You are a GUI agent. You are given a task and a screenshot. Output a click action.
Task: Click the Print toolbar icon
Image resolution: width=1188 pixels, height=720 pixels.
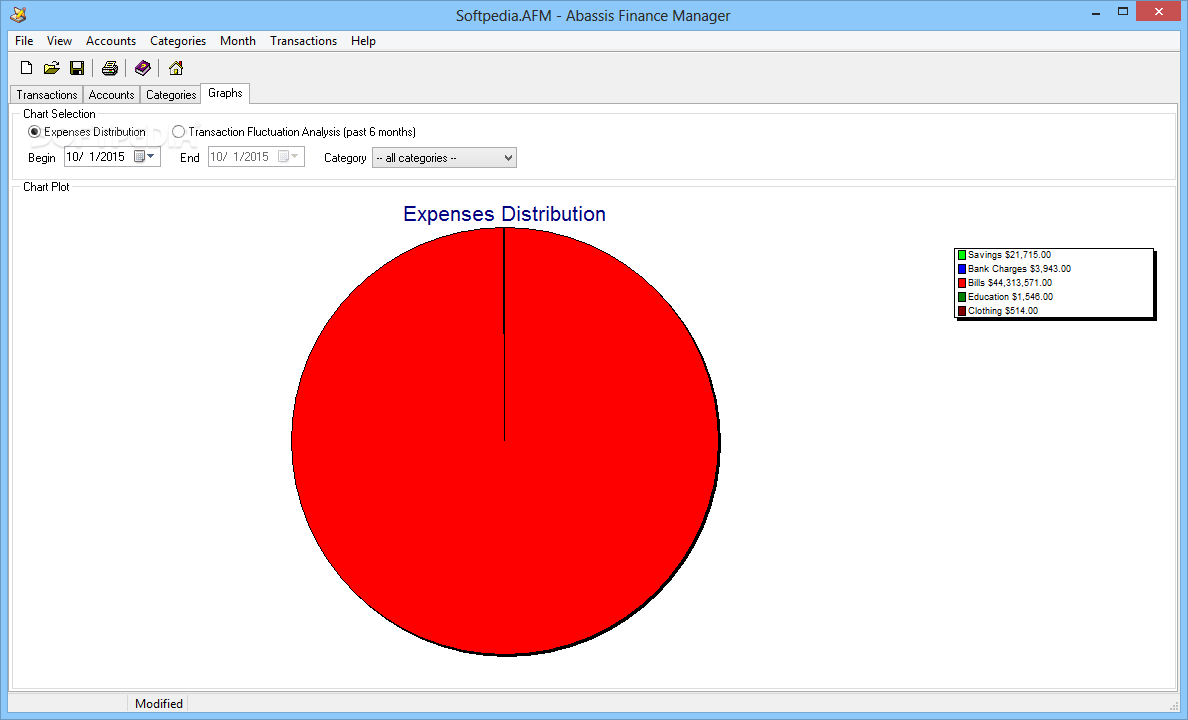pyautogui.click(x=110, y=68)
